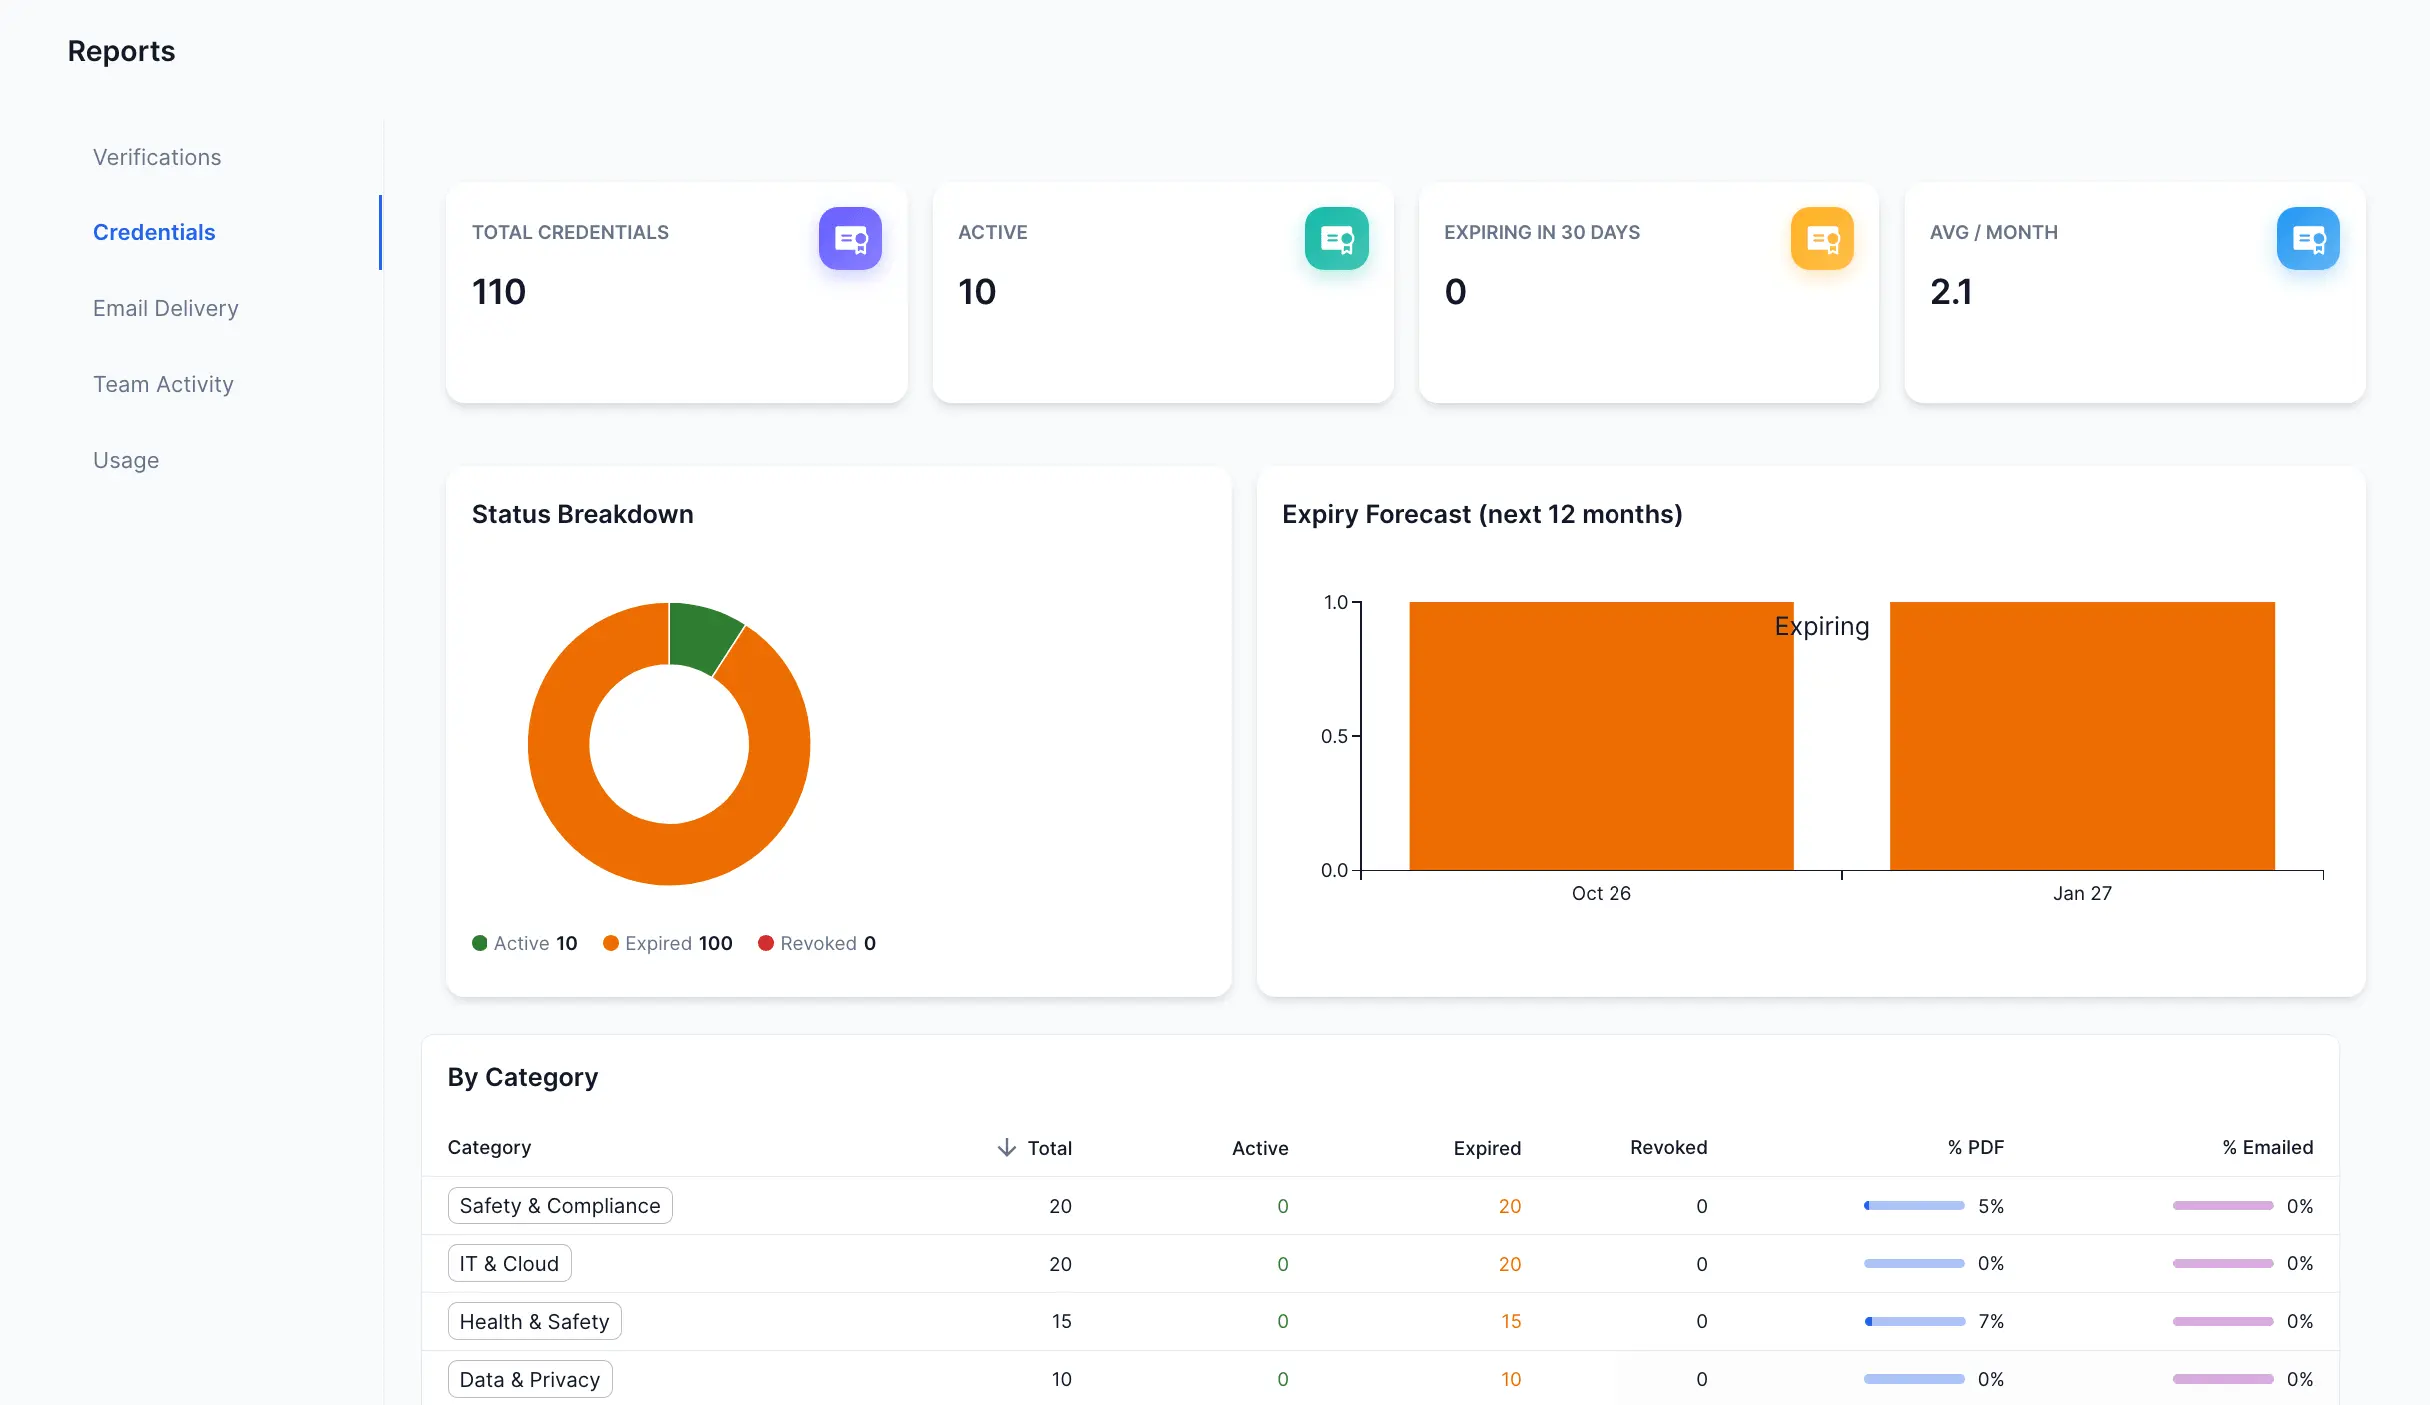Click the sort arrow beside Total column
2431x1405 pixels.
point(1005,1147)
